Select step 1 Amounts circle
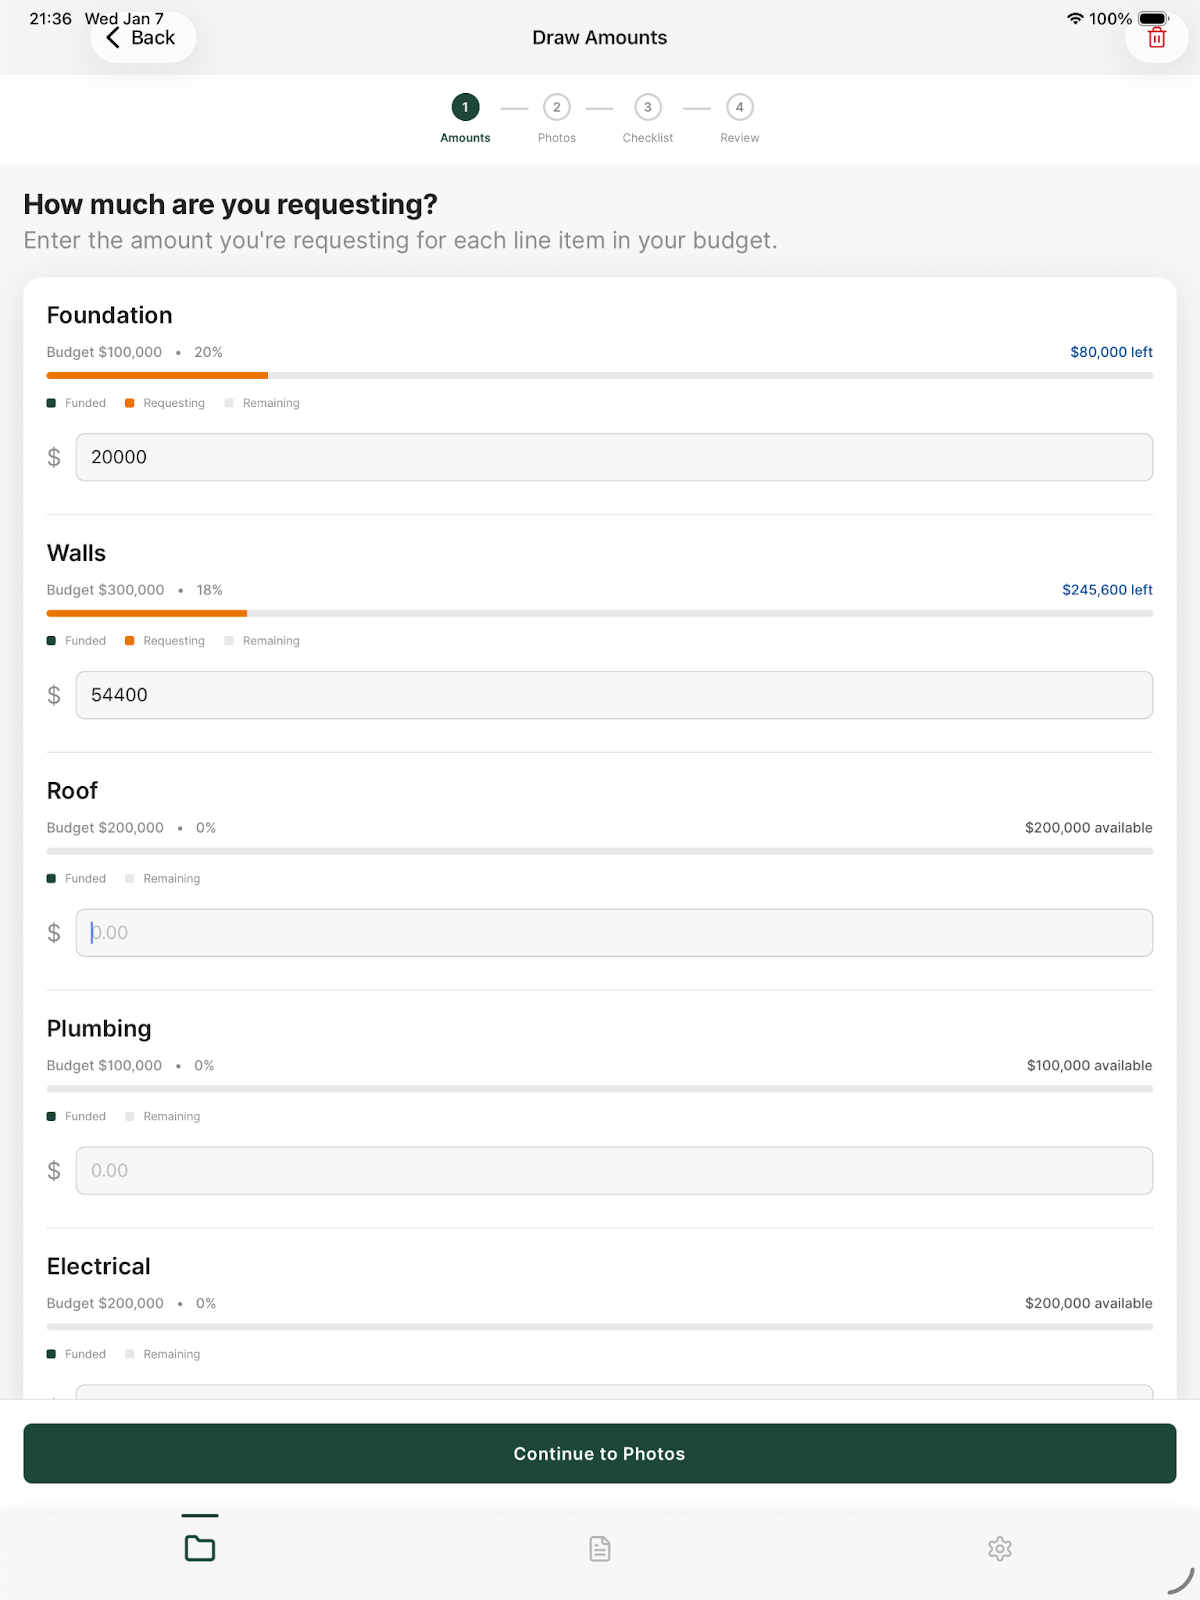 (x=465, y=108)
